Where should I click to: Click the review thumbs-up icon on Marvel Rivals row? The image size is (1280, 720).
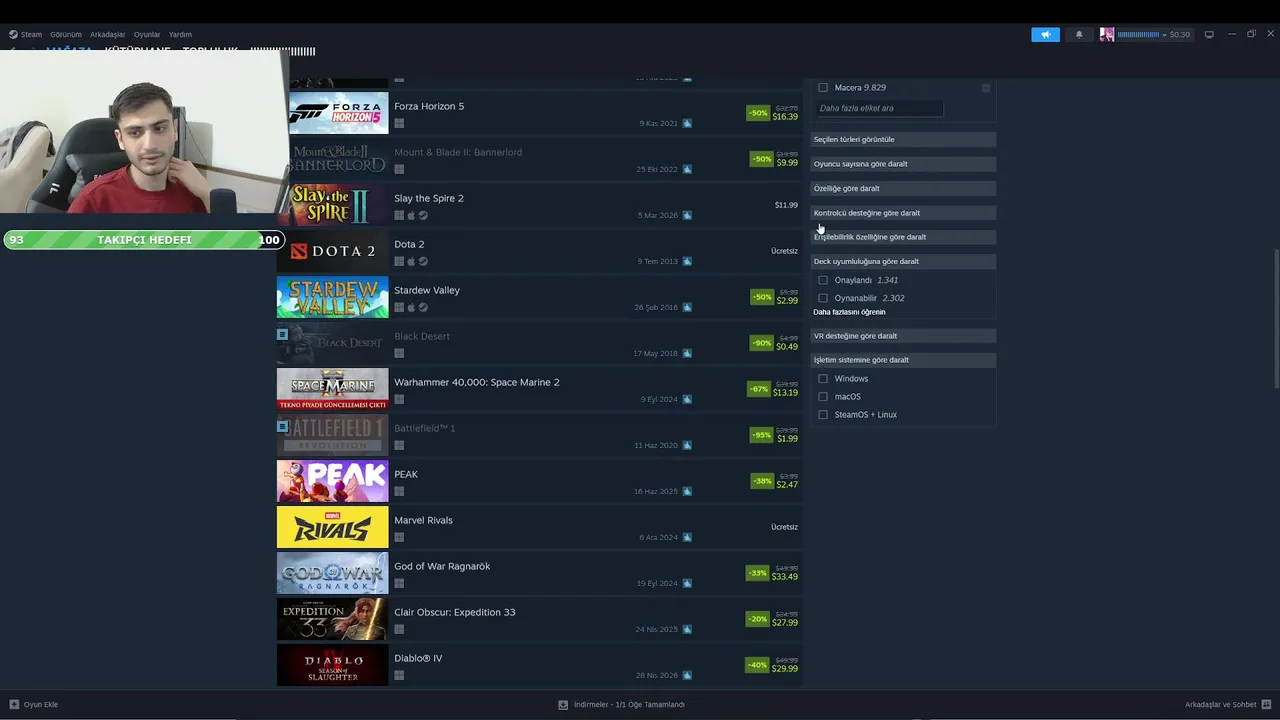(x=687, y=537)
